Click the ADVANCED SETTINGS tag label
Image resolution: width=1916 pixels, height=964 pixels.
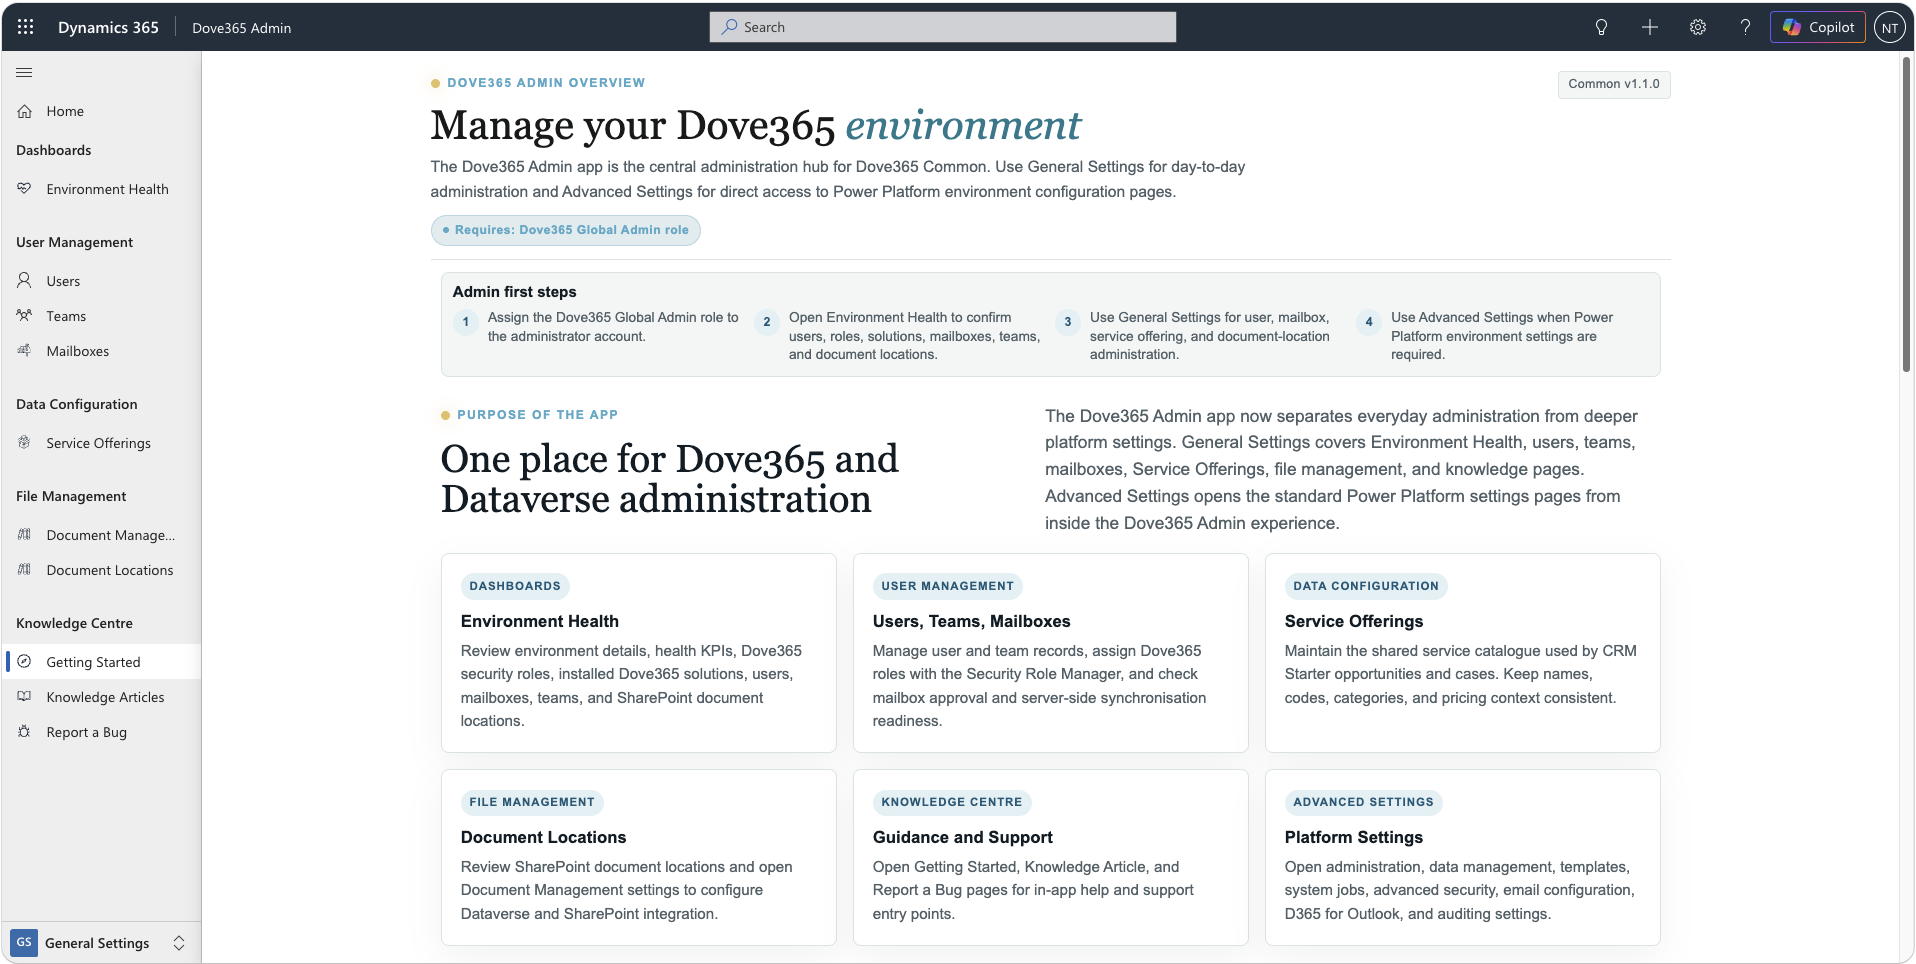(1364, 802)
